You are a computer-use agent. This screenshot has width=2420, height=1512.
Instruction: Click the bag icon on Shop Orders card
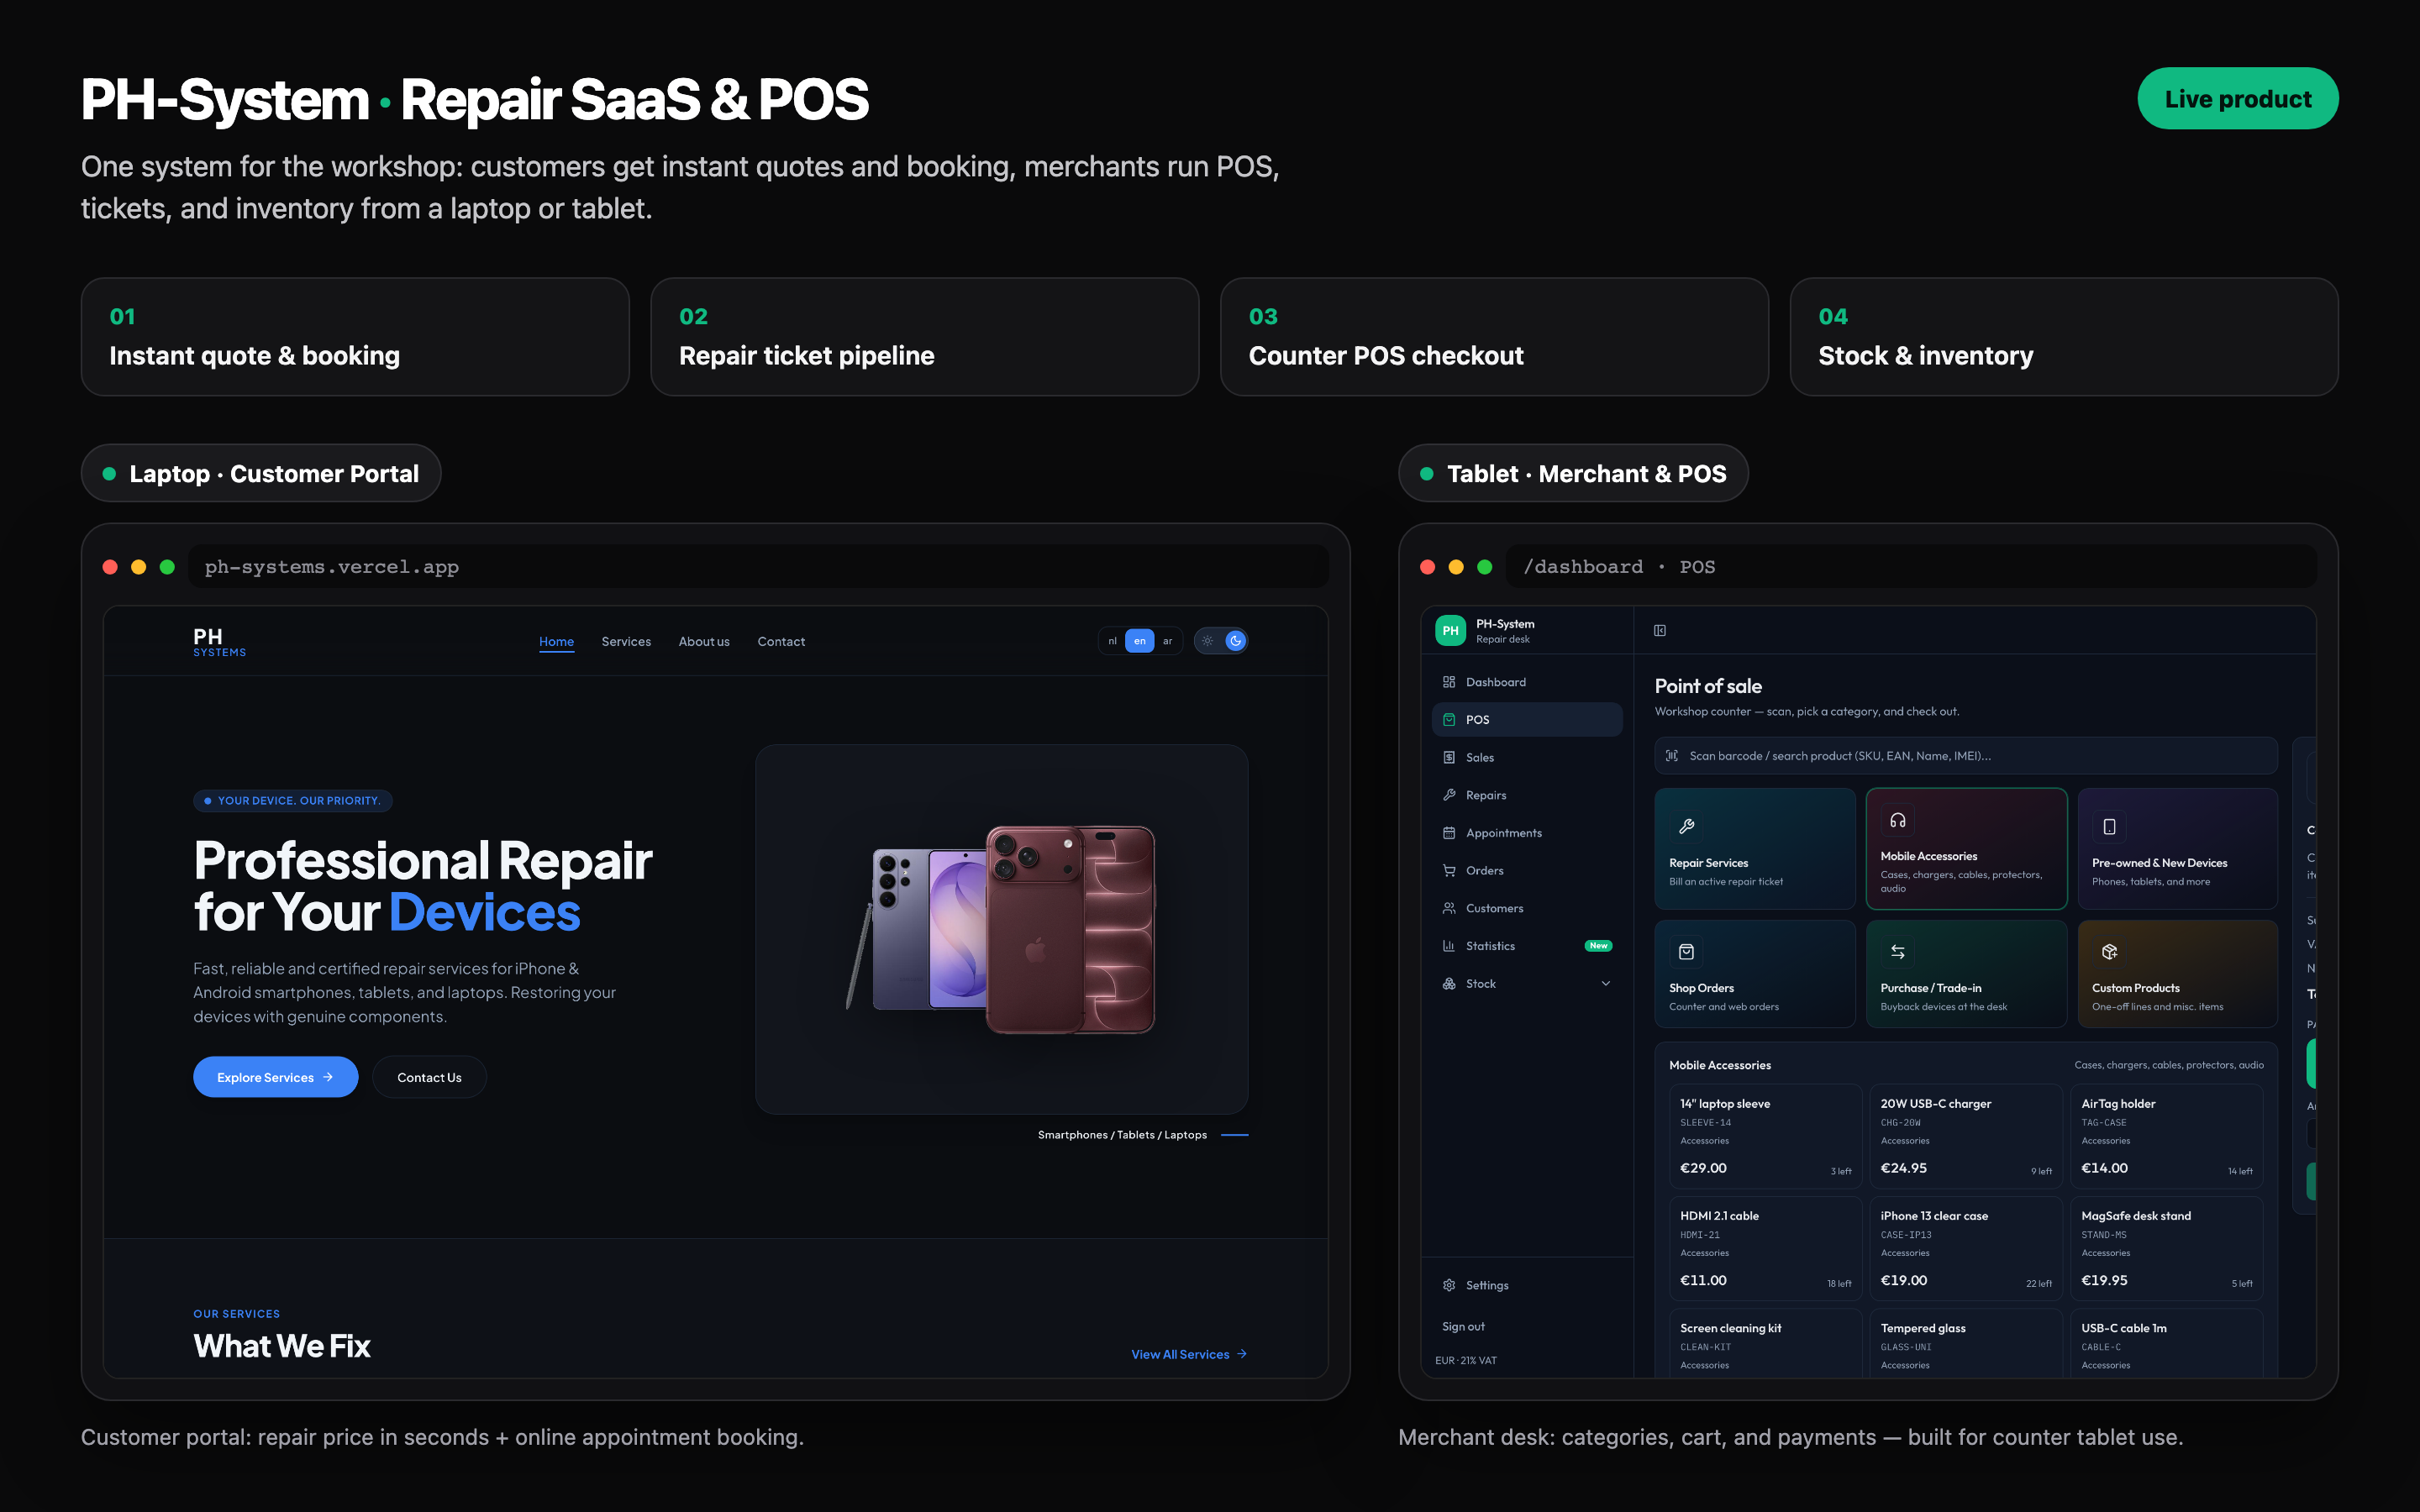click(1687, 951)
